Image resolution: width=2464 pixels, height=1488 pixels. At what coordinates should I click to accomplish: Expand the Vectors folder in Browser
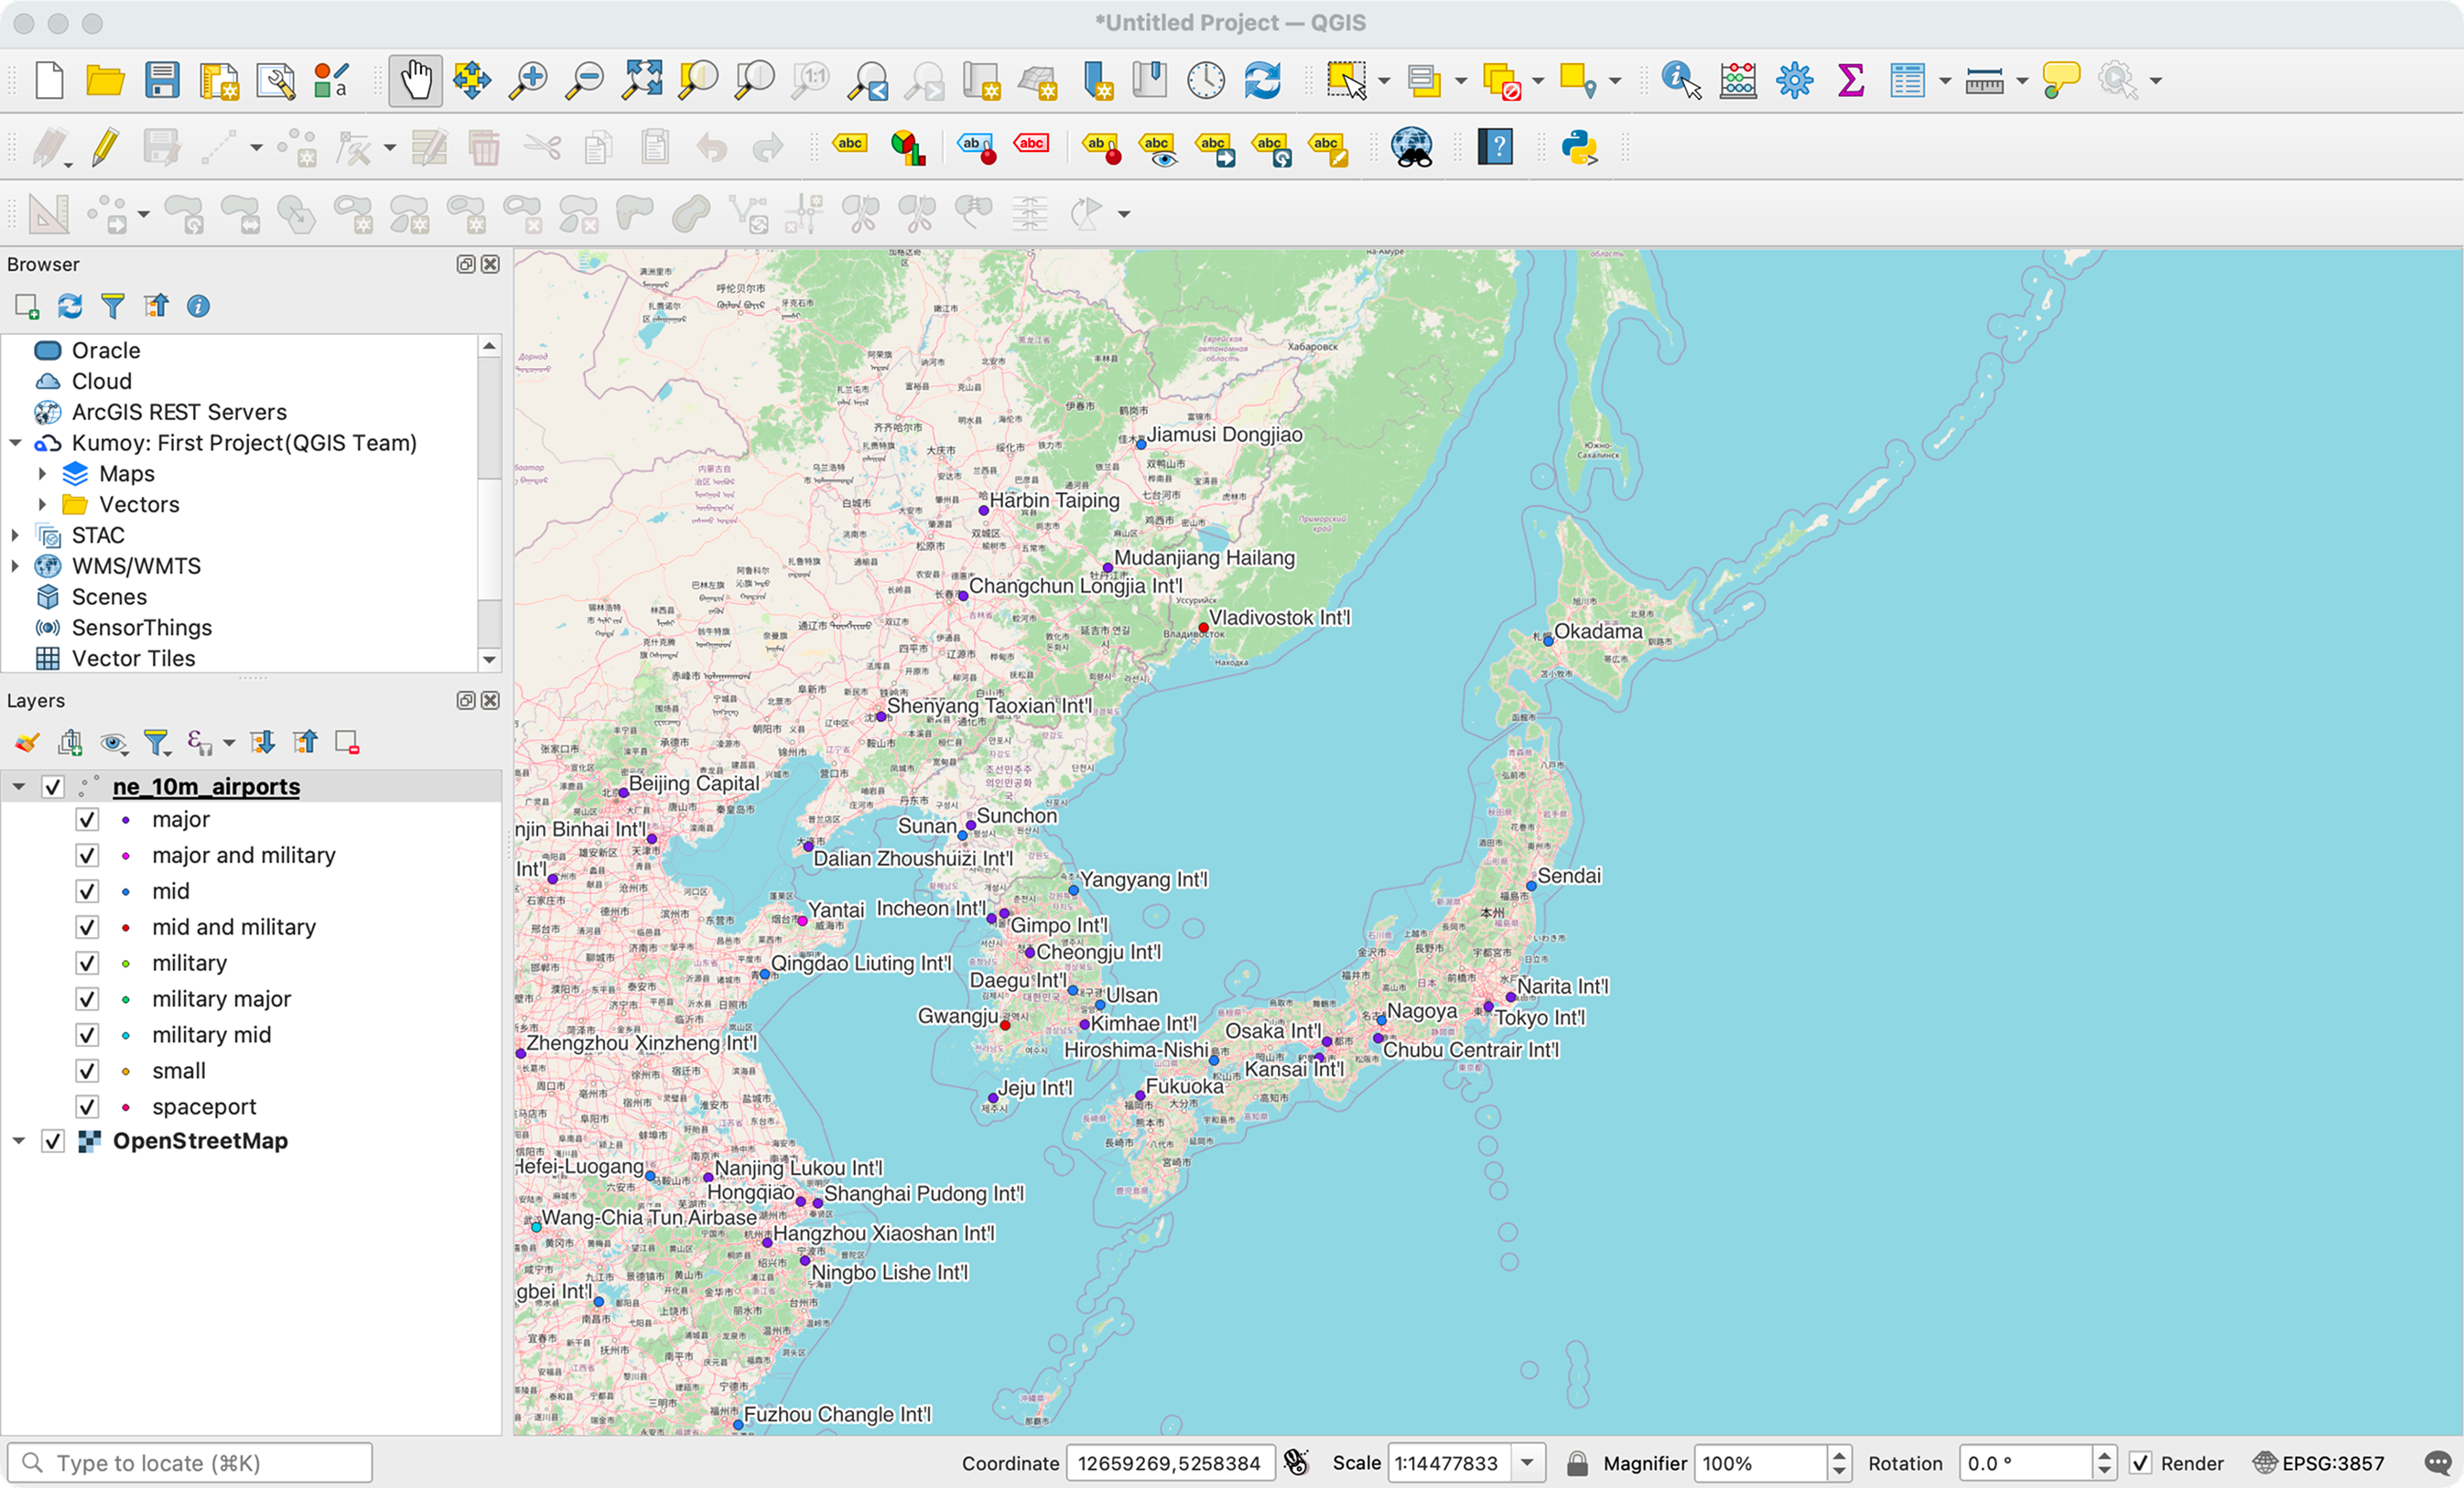tap(42, 504)
